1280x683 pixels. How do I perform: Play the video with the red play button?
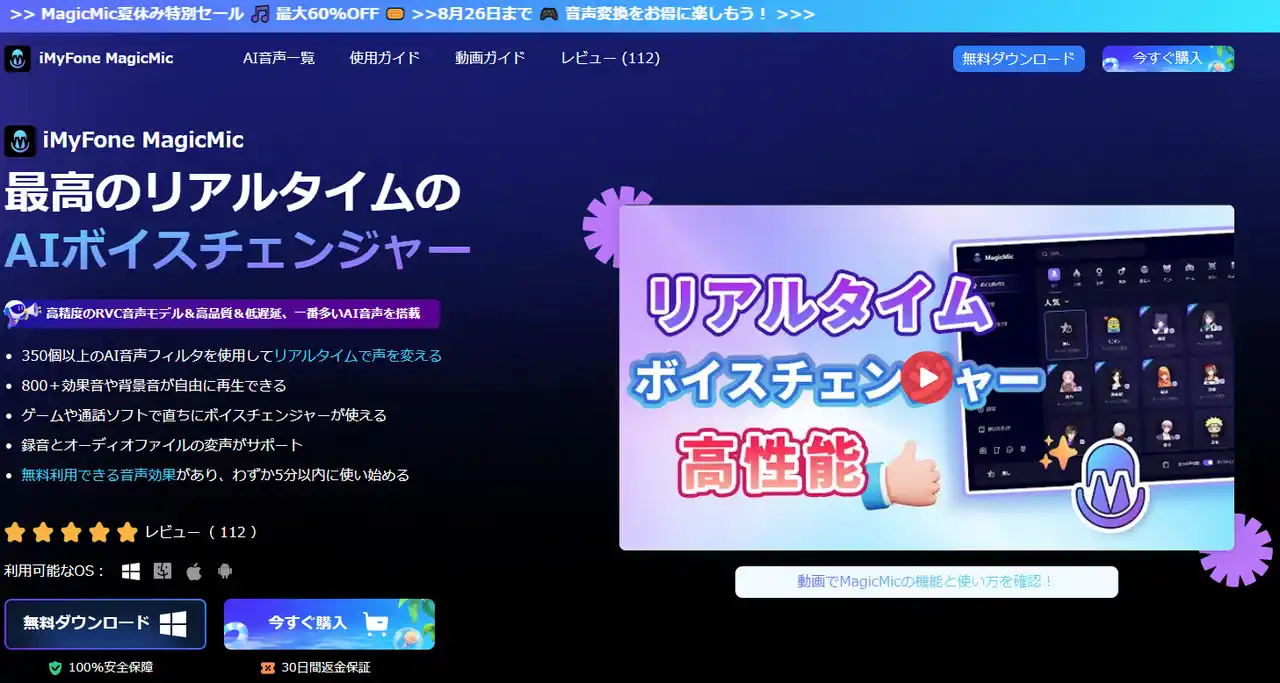(926, 377)
